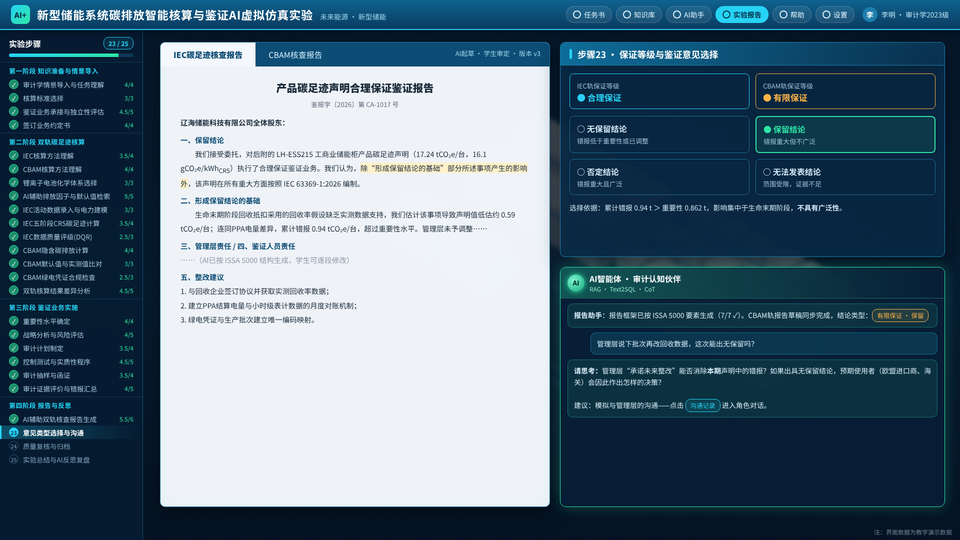
Task: Click the 有限保证·保留 conclusion tag
Action: coord(900,315)
